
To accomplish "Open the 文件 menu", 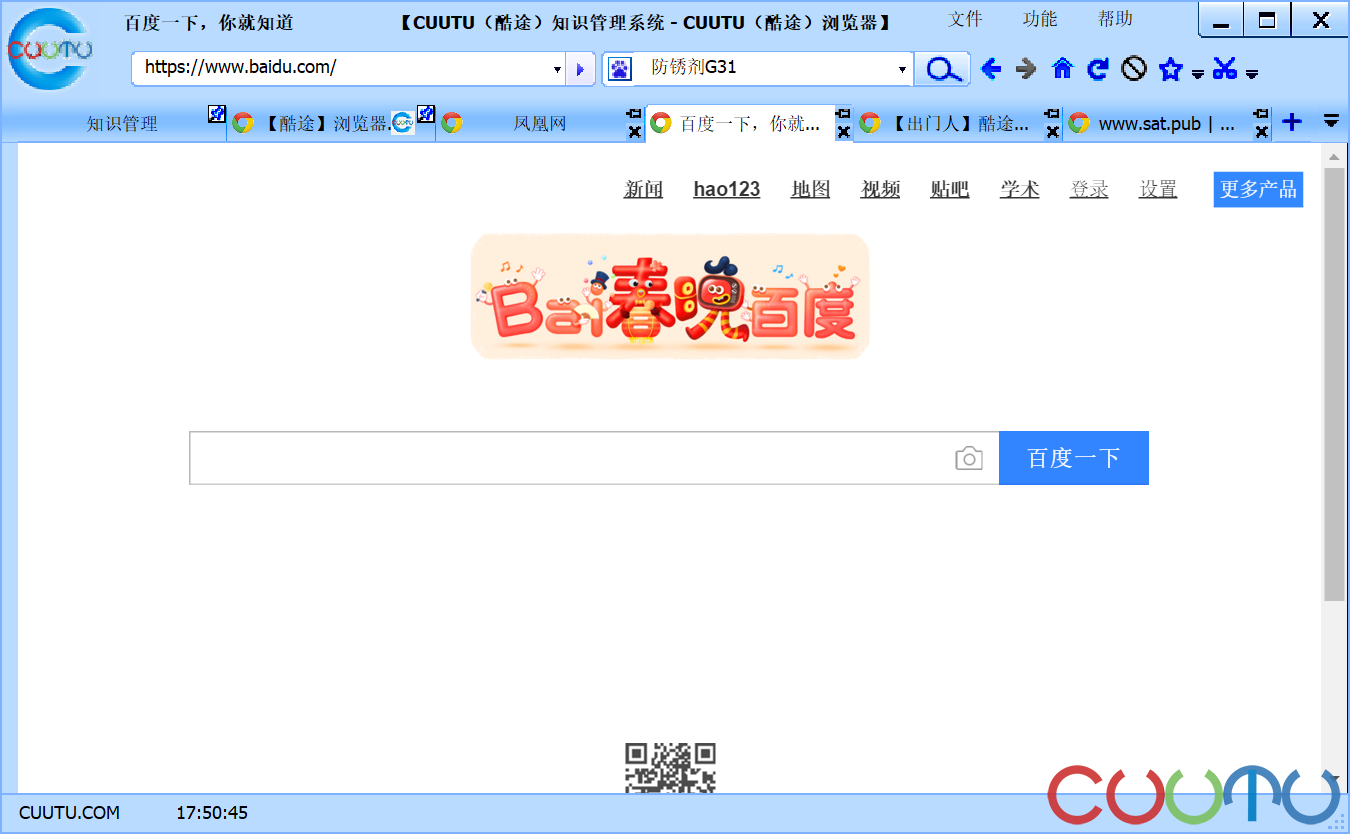I will click(x=965, y=19).
